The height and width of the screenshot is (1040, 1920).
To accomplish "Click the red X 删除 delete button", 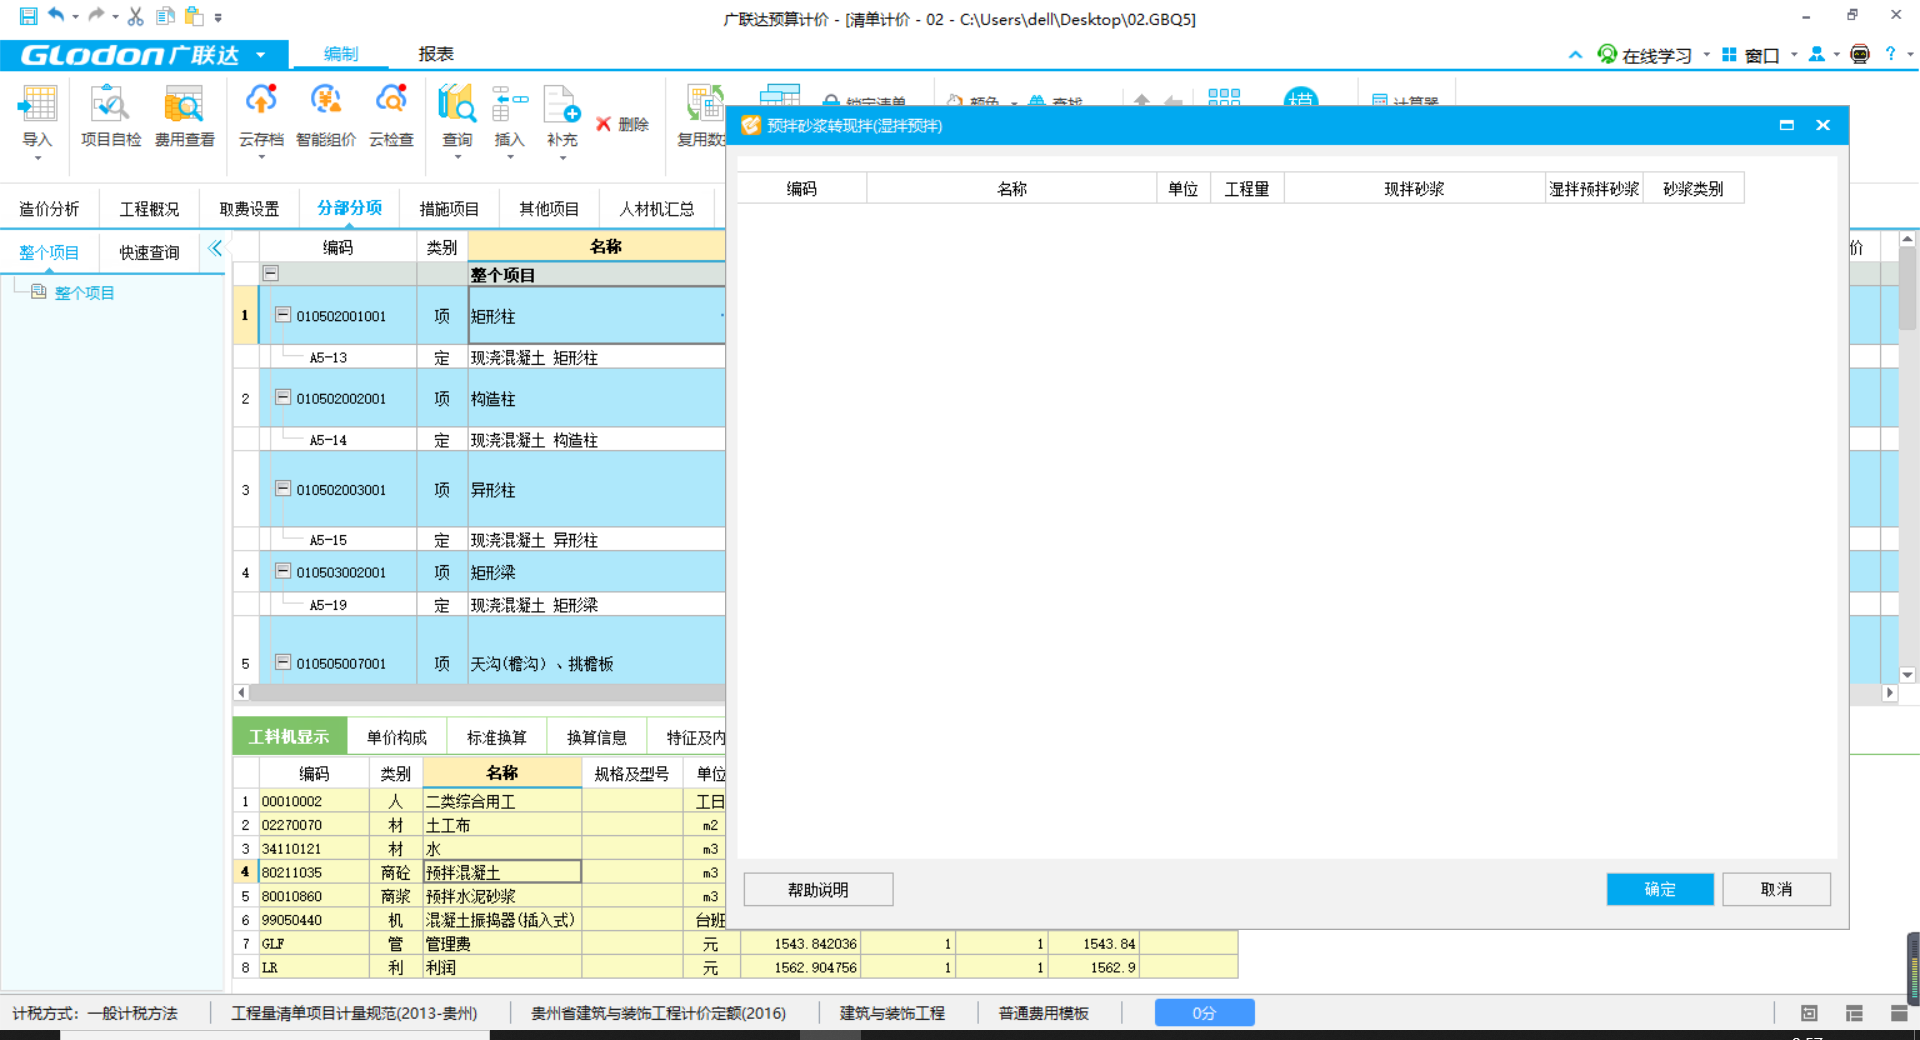I will pyautogui.click(x=622, y=124).
